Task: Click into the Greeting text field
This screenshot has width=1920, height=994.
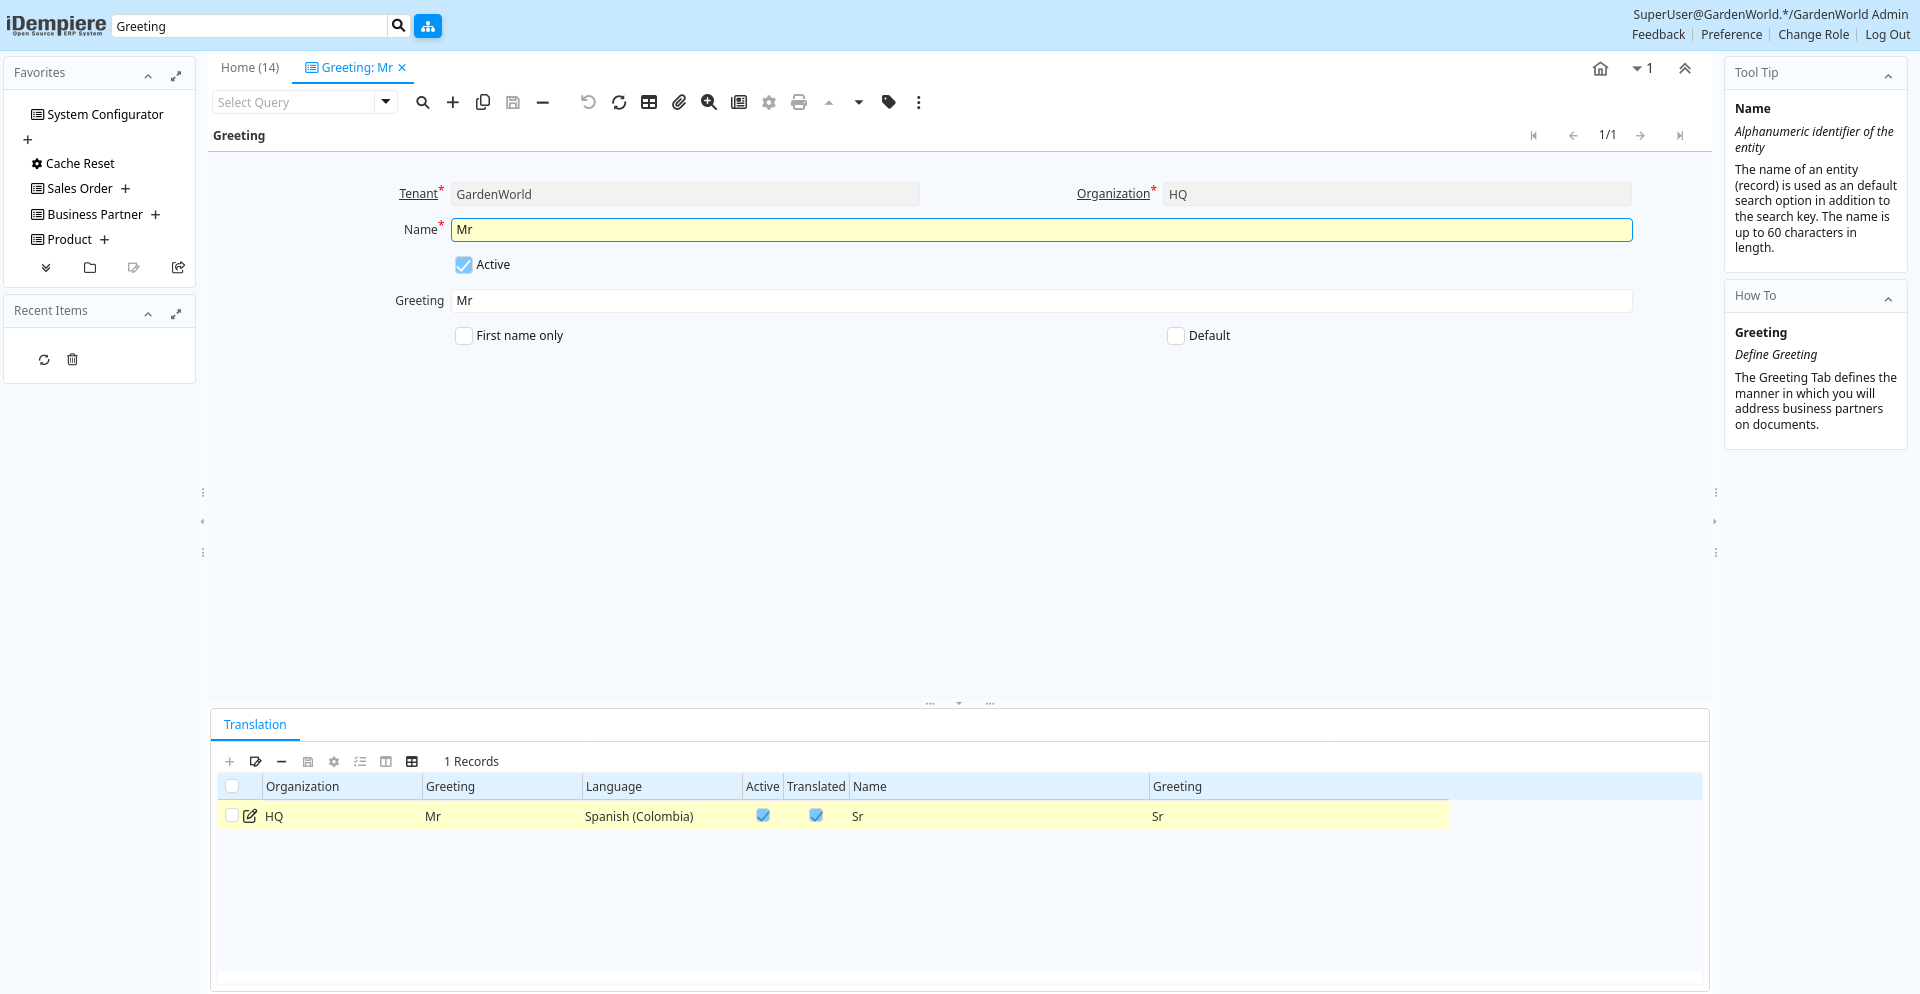Action: tap(1040, 301)
